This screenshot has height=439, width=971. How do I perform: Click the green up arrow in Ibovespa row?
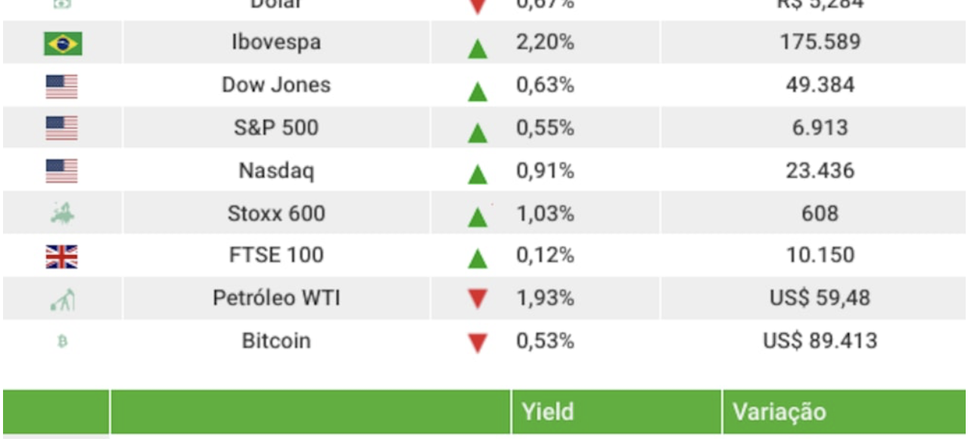tap(478, 48)
